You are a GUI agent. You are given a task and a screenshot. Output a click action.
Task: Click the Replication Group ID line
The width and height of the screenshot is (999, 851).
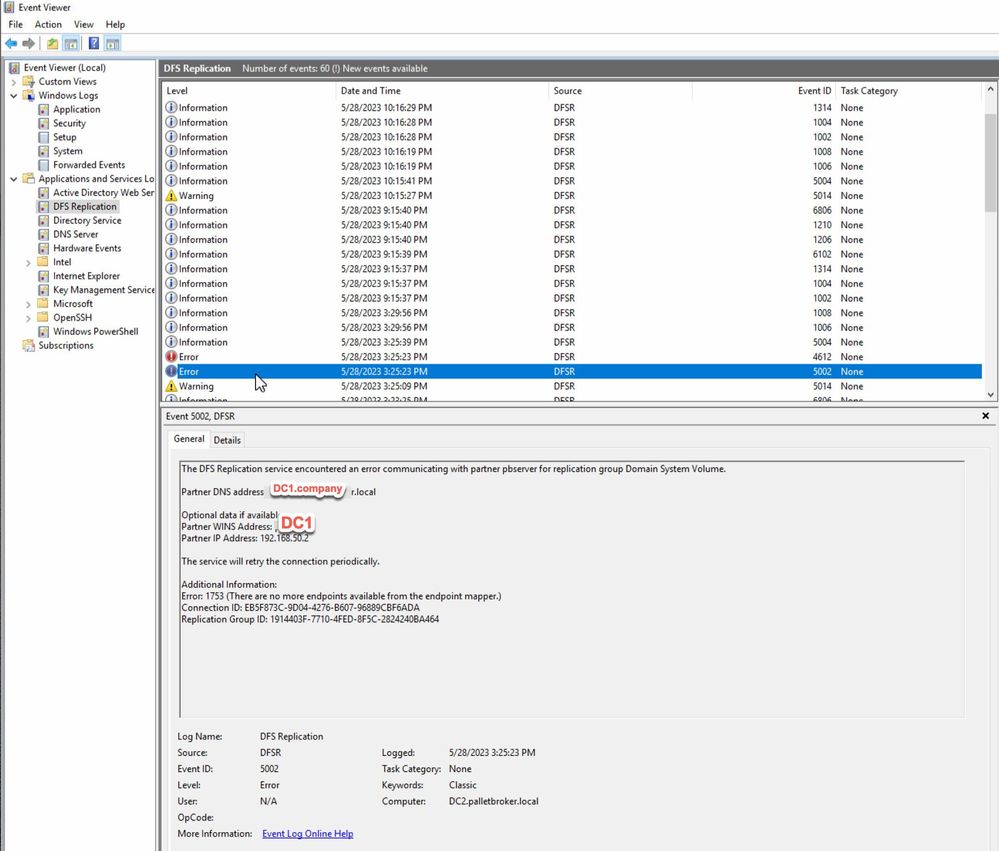310,619
